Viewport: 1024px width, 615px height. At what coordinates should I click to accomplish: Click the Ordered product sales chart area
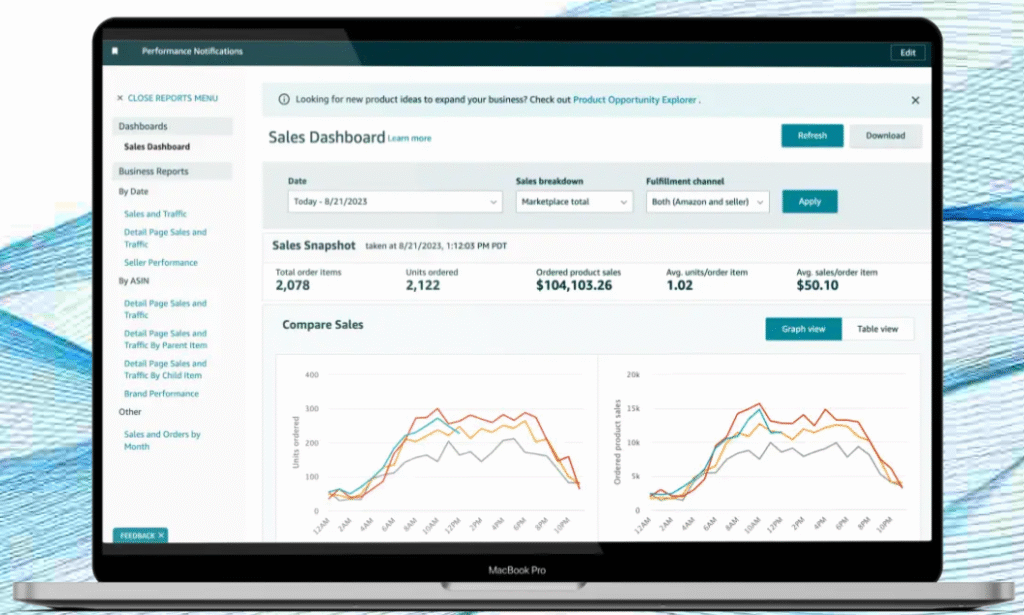(759, 447)
